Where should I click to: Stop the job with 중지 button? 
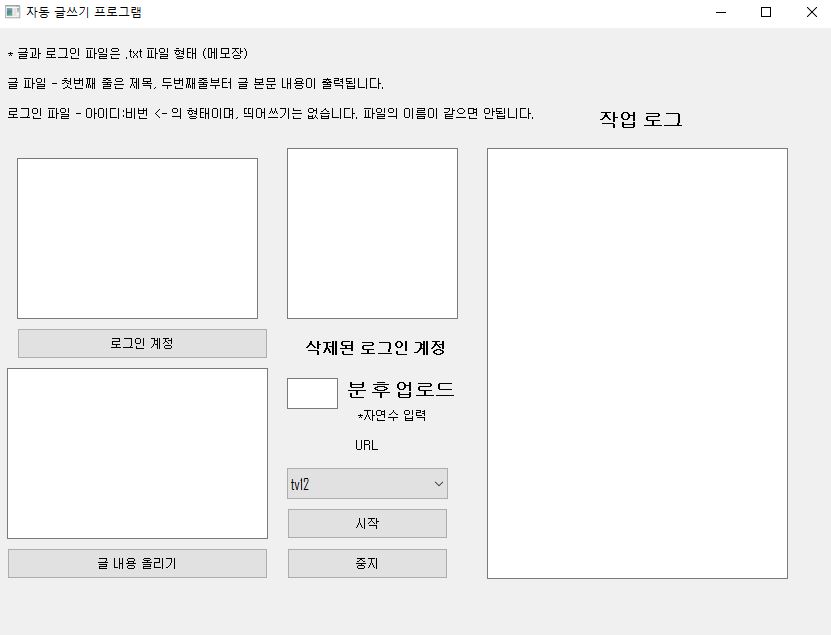click(x=367, y=563)
